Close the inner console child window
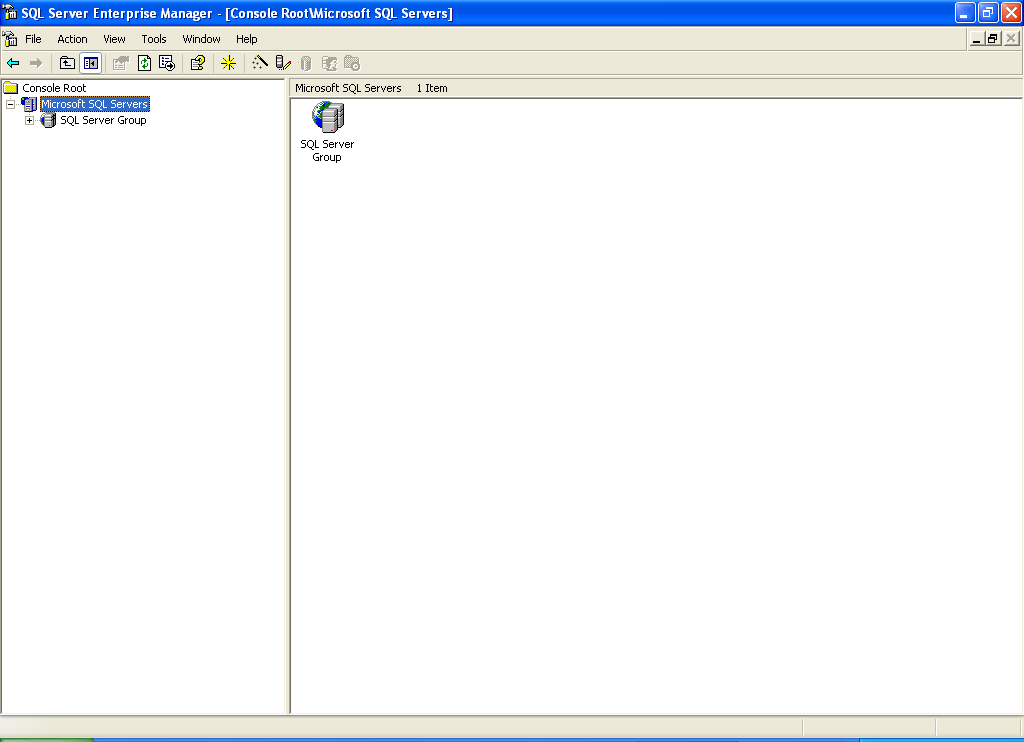 tap(1011, 39)
